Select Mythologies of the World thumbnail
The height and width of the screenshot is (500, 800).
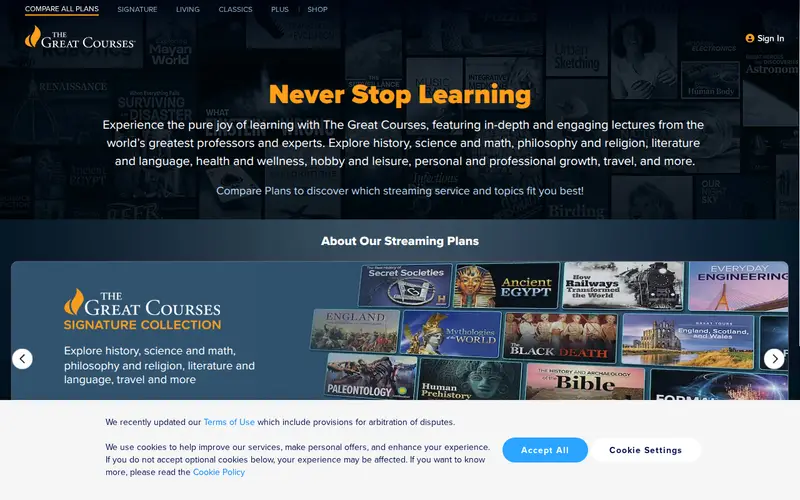point(451,333)
